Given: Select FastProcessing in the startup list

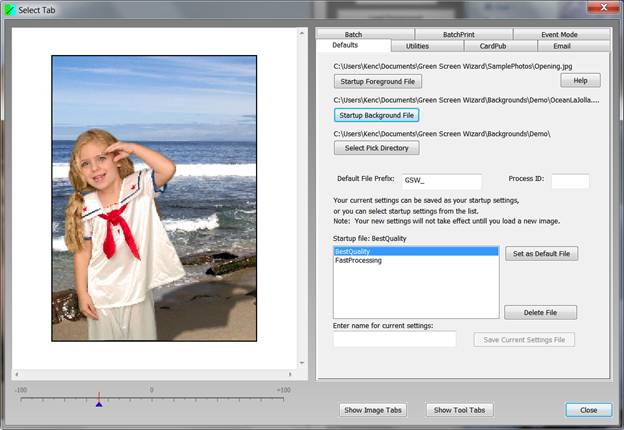Looking at the screenshot, I should tap(358, 261).
